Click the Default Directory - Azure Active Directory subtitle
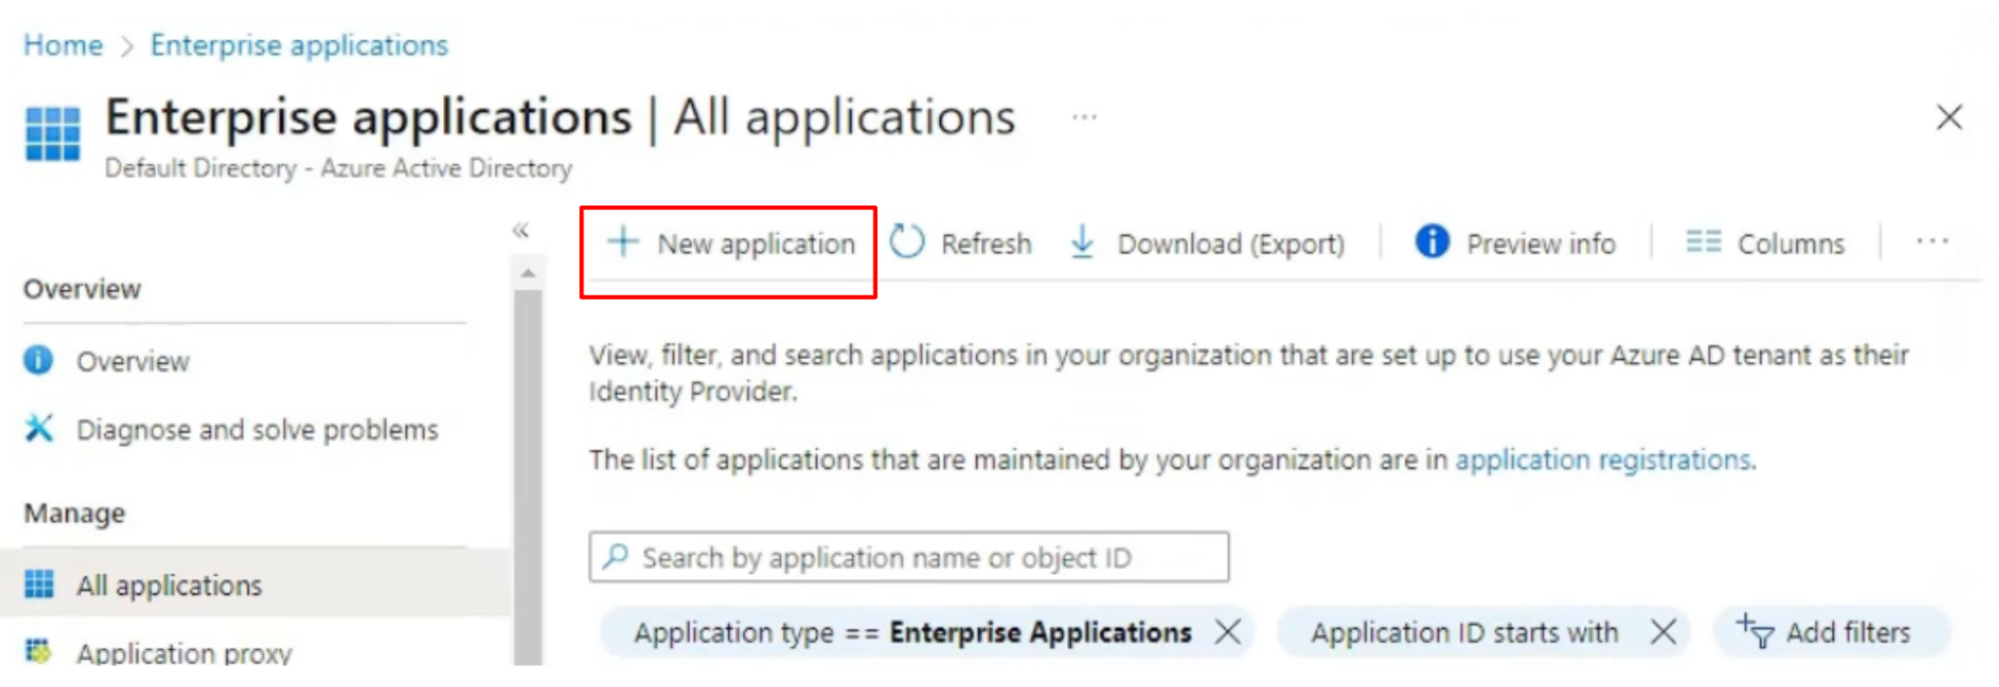The width and height of the screenshot is (1999, 687). [x=338, y=168]
